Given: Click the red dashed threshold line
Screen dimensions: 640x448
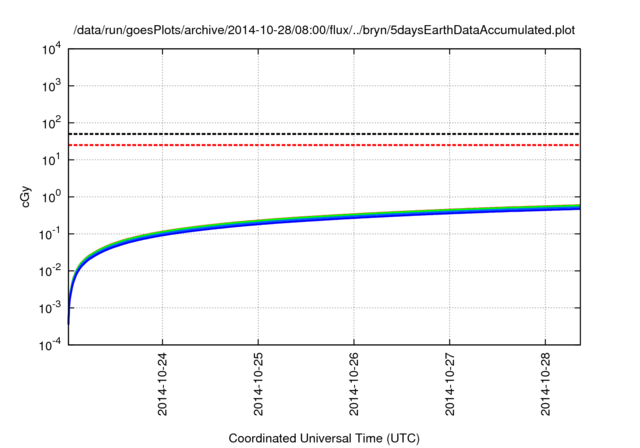Looking at the screenshot, I should 324,145.
